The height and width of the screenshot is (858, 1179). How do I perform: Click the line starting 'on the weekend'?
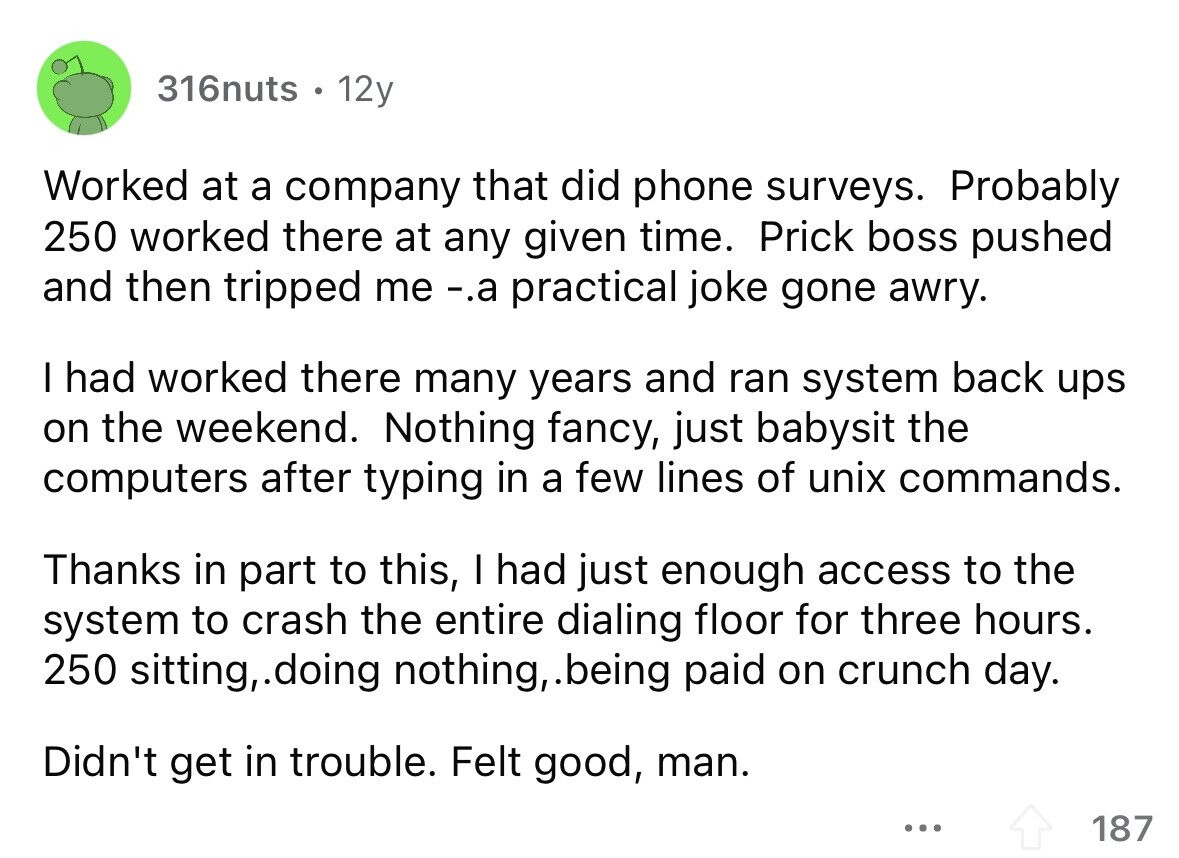click(506, 429)
